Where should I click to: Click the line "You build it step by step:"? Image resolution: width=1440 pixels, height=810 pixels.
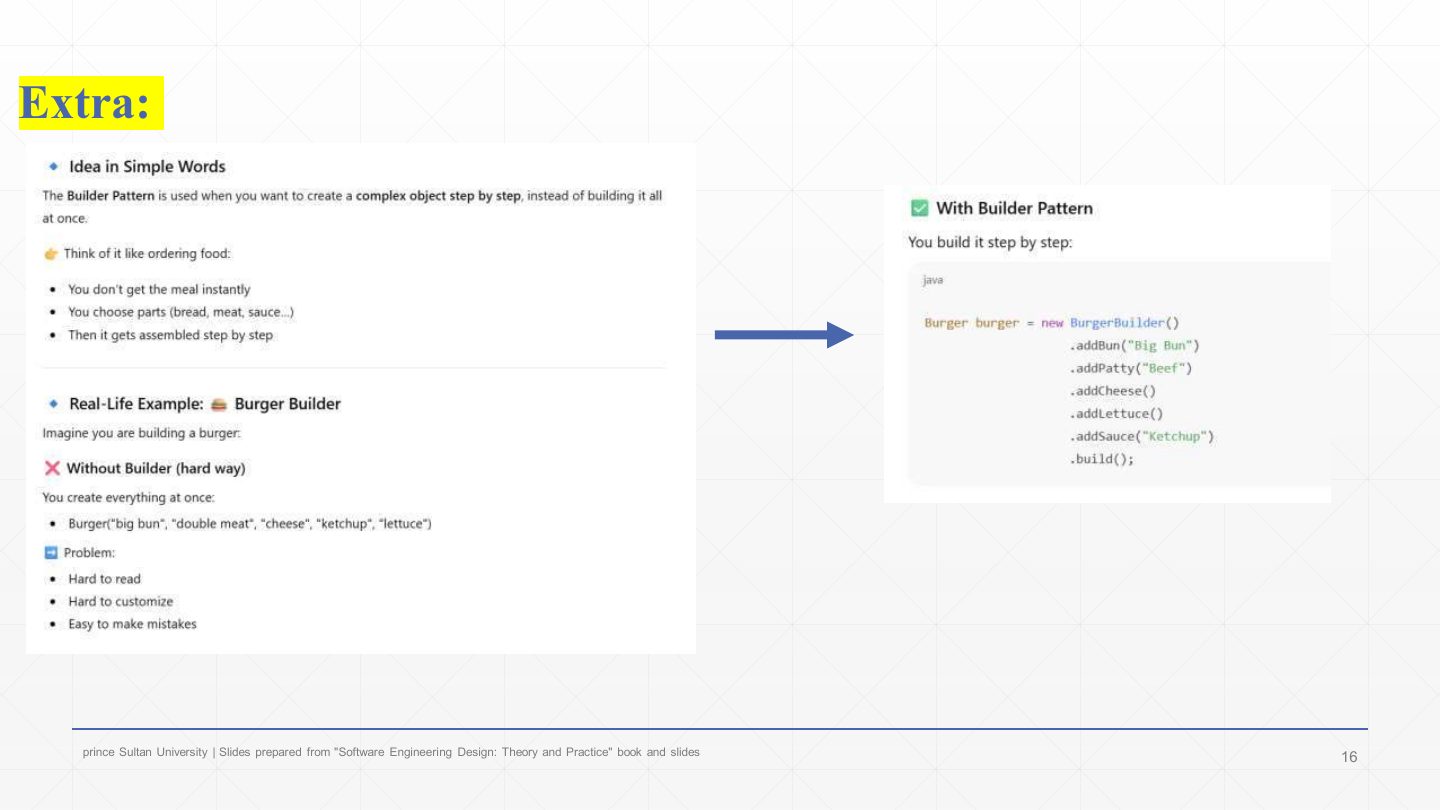(990, 243)
